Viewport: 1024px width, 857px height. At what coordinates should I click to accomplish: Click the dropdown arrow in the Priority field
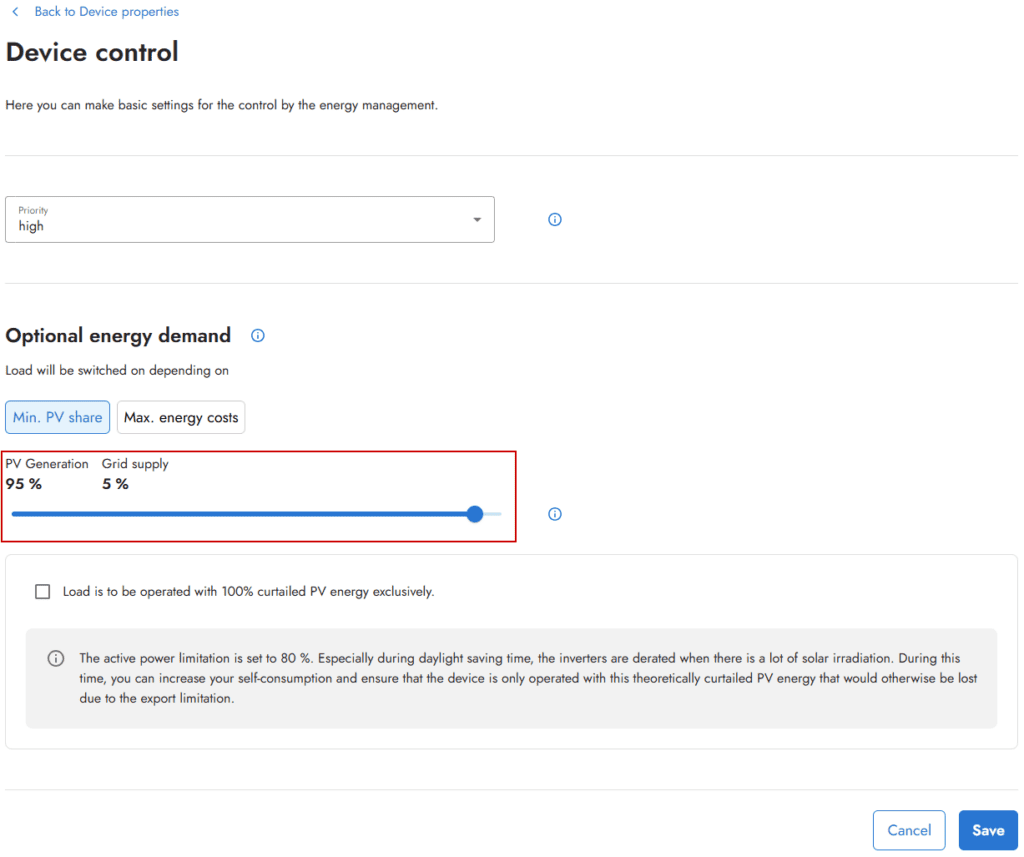coord(477,219)
